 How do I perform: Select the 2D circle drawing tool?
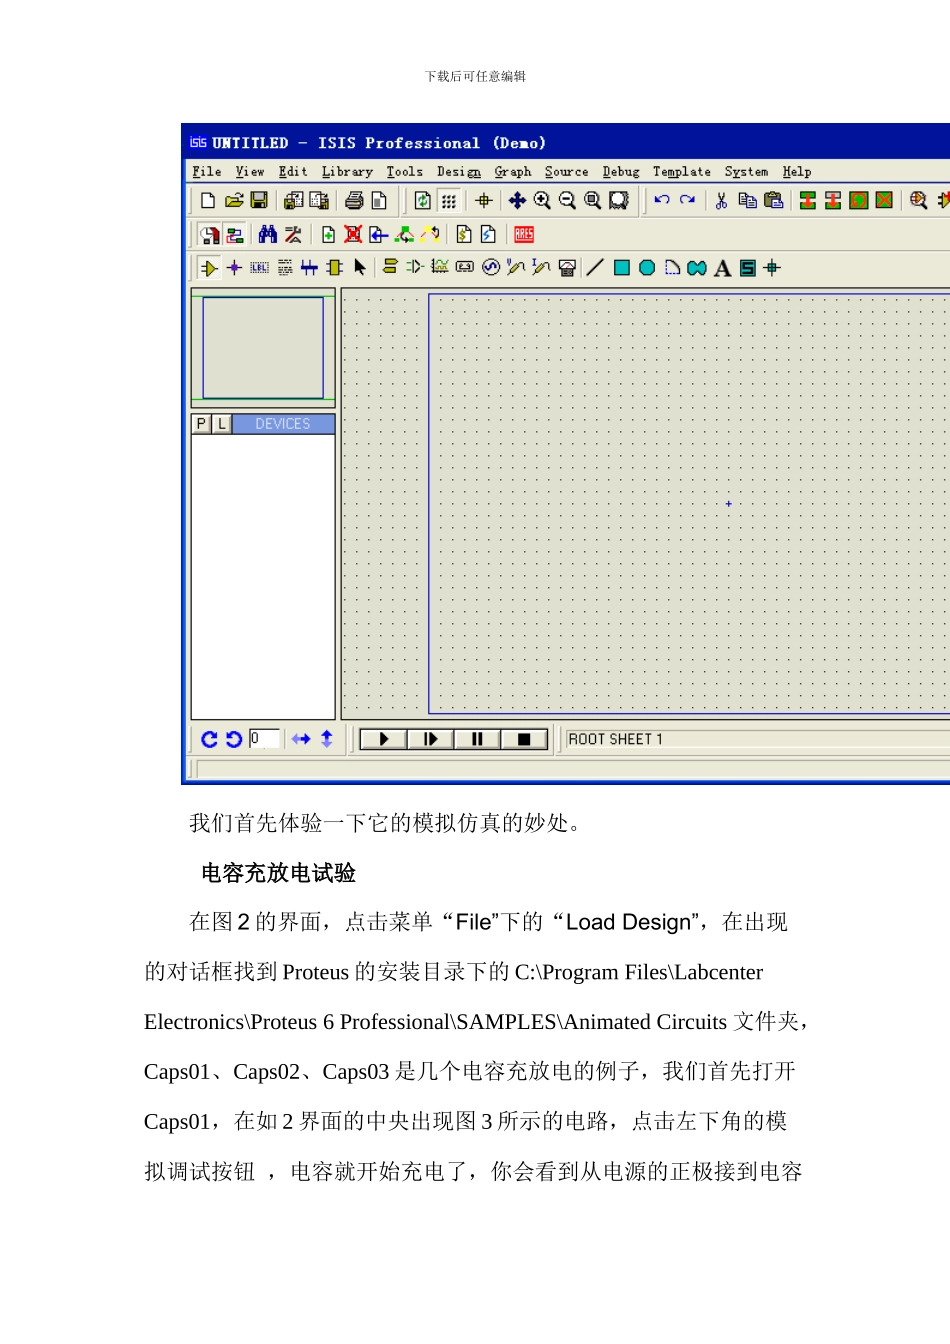(x=647, y=267)
